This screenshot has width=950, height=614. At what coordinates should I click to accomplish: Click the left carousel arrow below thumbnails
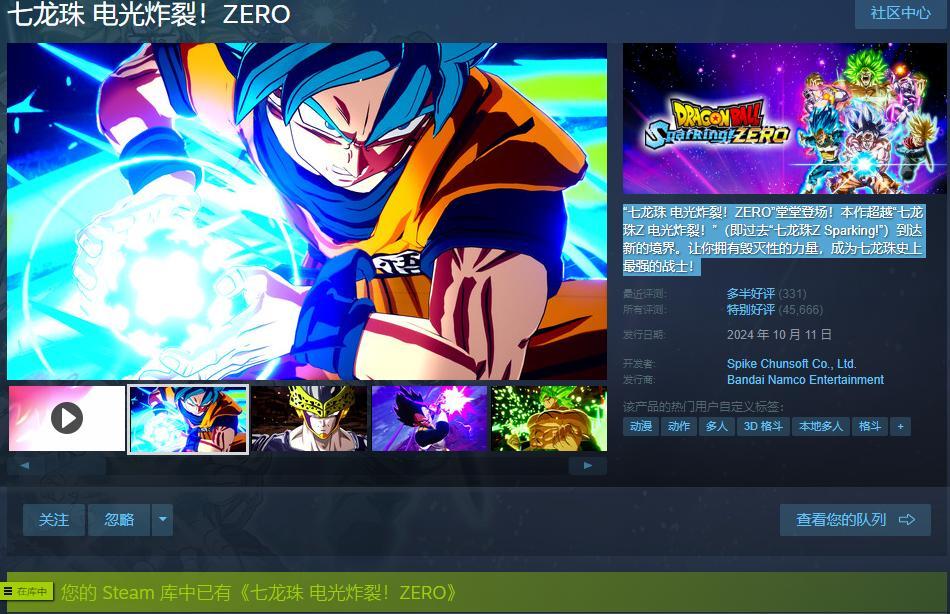coord(25,466)
